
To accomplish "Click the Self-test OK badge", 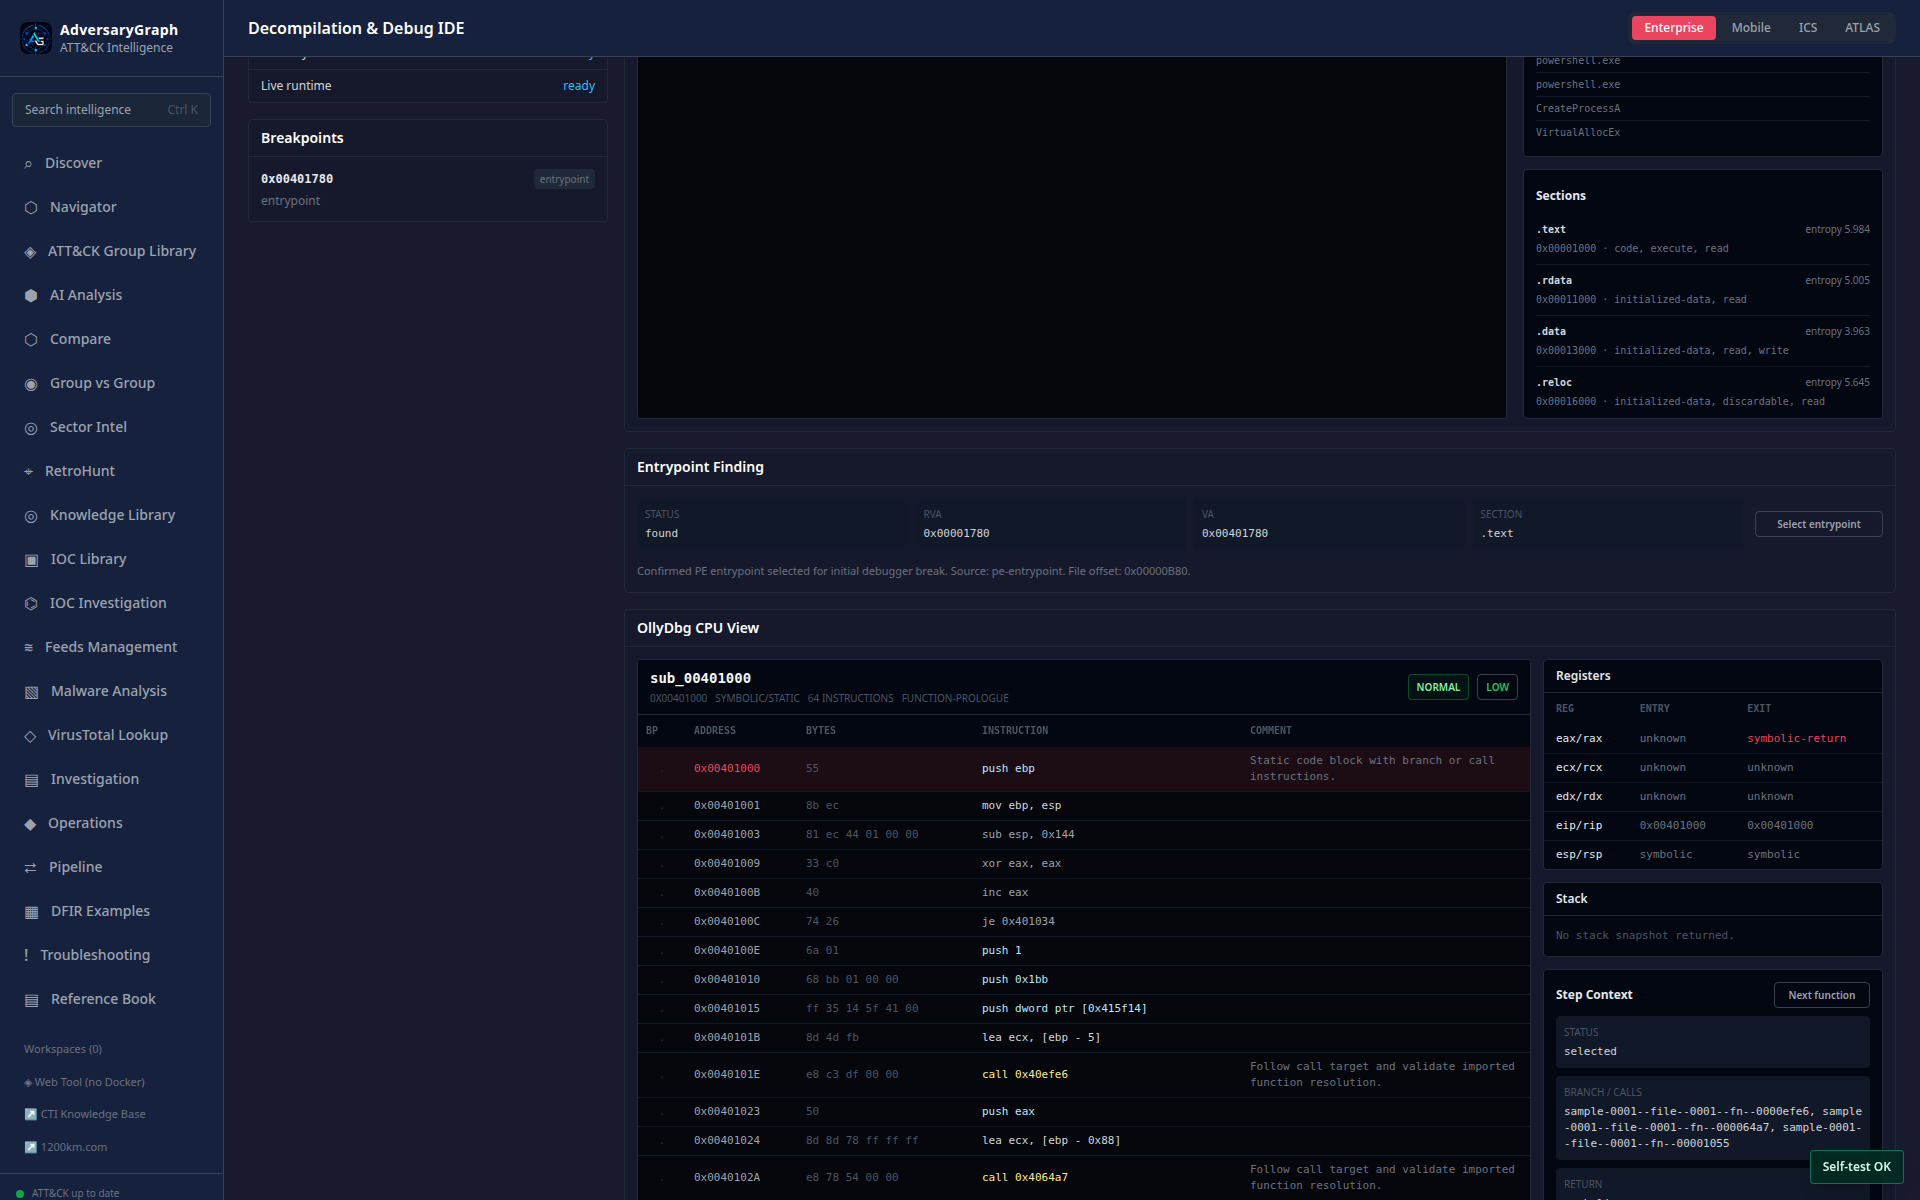I will (1856, 1167).
